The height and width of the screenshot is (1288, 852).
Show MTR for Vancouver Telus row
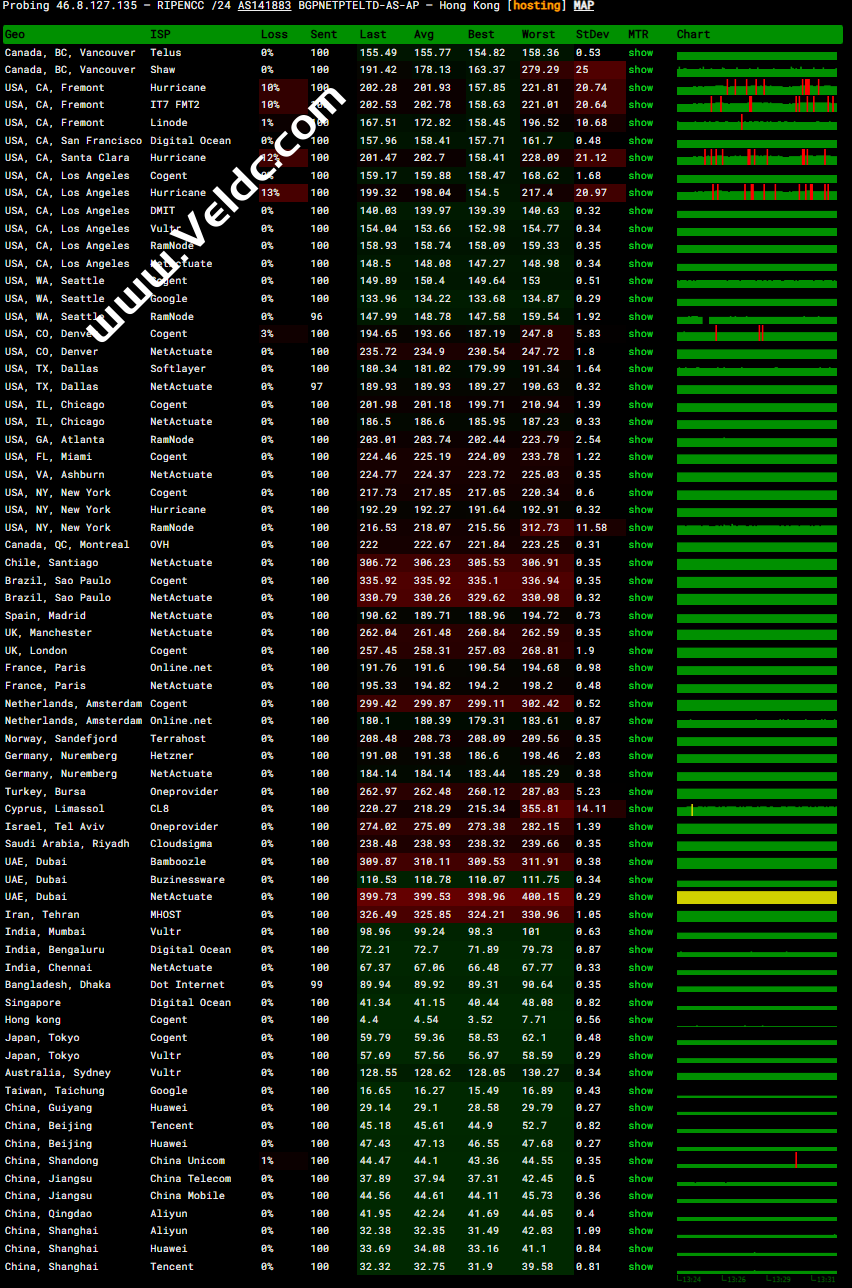[x=641, y=52]
